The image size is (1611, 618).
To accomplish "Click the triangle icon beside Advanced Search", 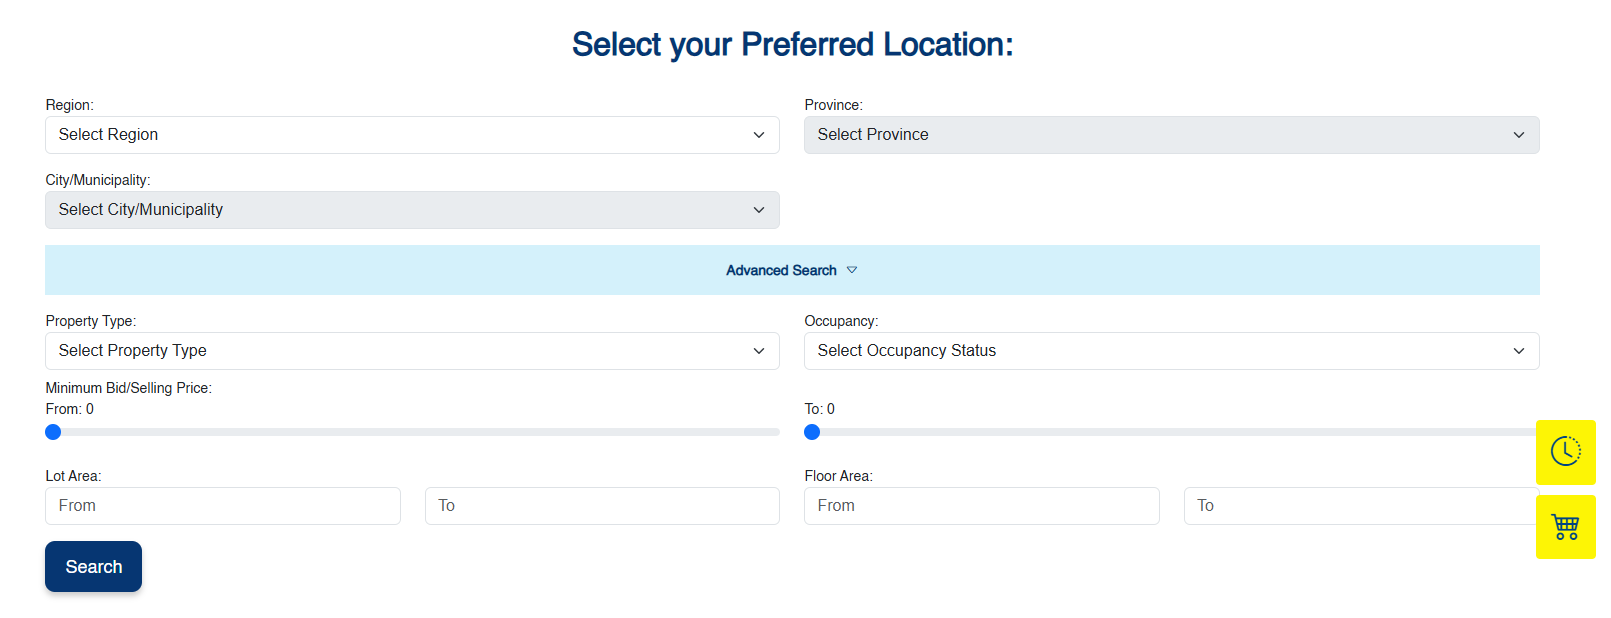I will [x=852, y=270].
